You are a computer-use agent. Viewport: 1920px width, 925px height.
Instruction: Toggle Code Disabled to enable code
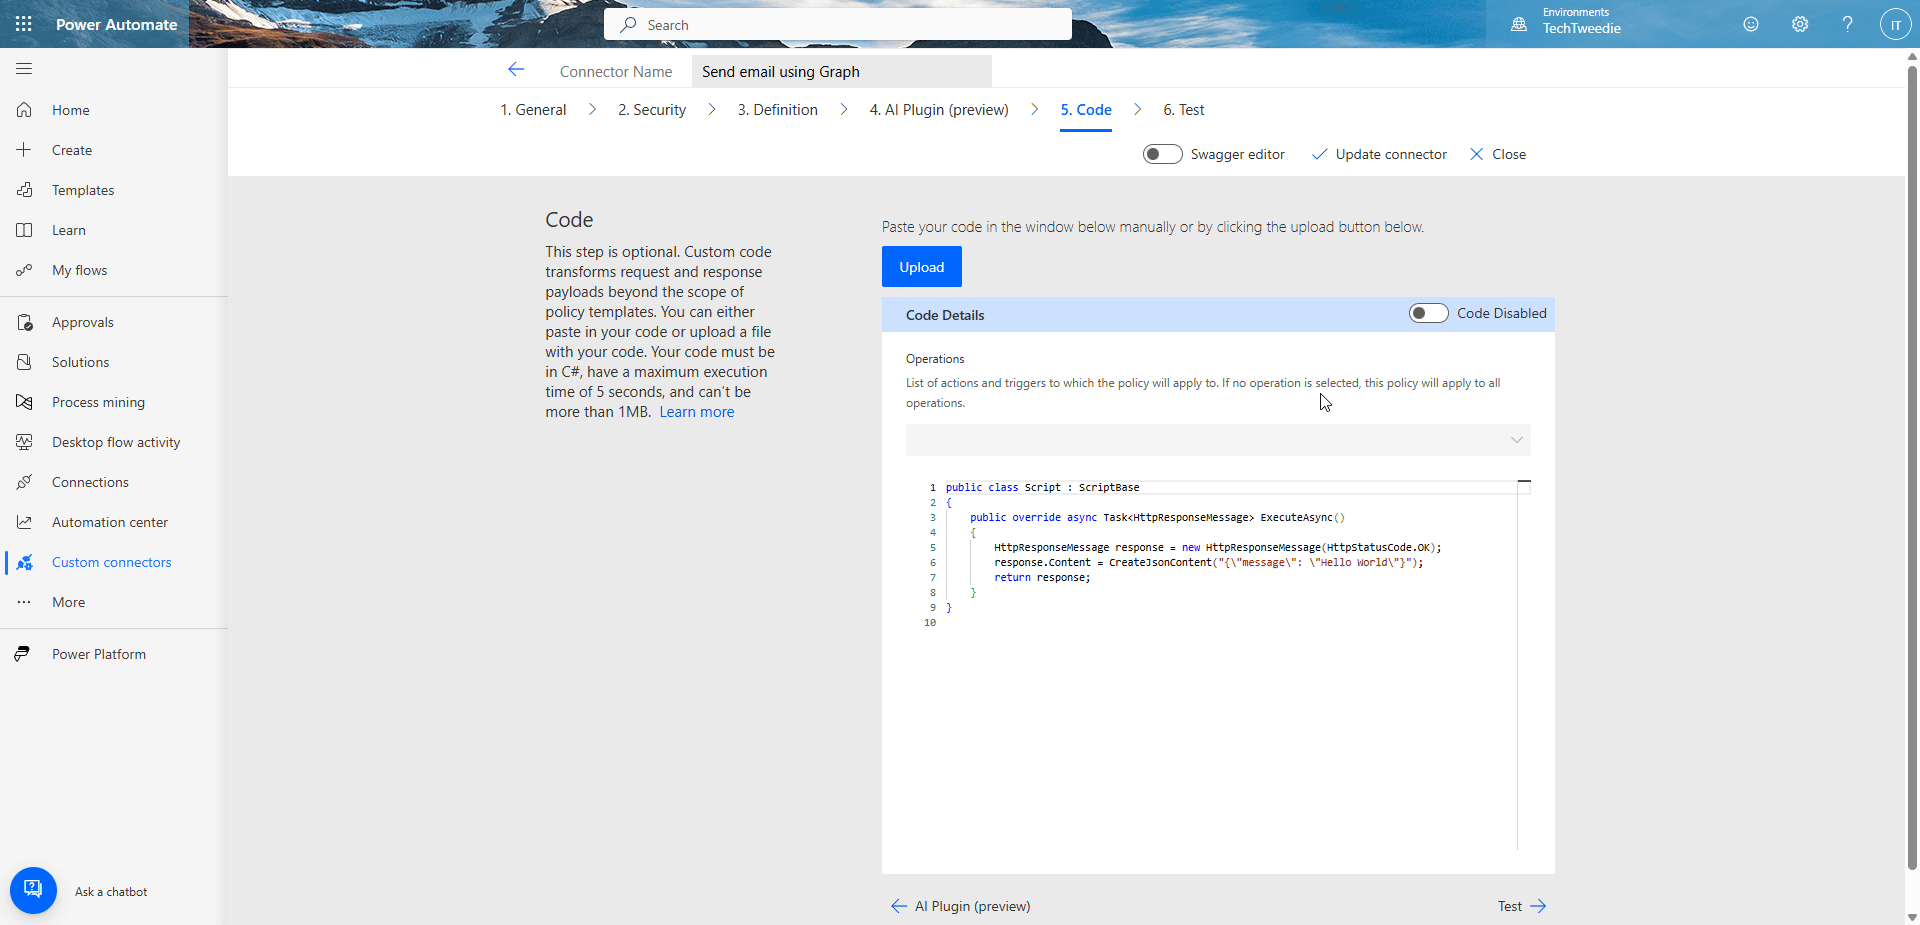coord(1428,313)
